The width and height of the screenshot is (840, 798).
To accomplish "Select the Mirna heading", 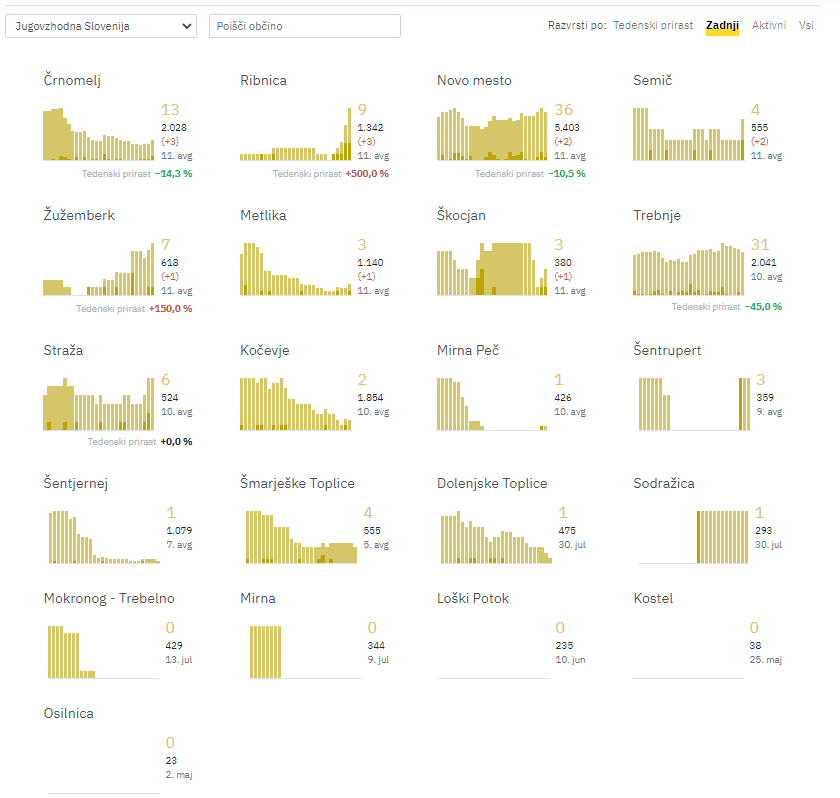I will [258, 598].
